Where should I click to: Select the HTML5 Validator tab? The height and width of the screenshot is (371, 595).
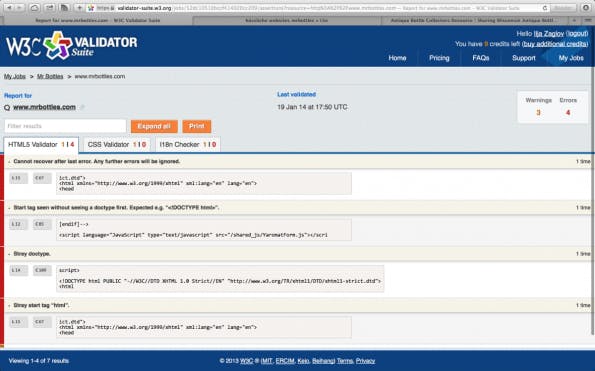tap(41, 145)
